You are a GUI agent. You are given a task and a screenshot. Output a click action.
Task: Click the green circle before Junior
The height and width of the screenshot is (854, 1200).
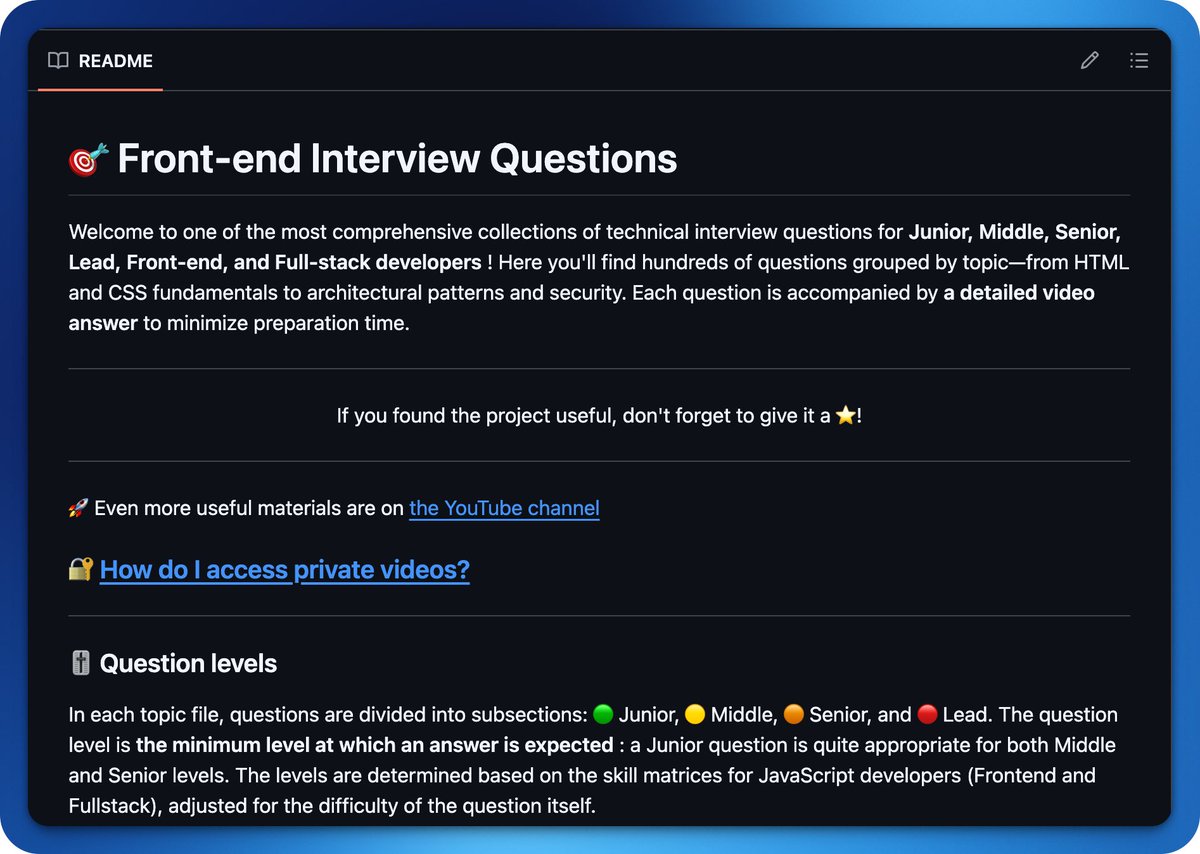click(x=602, y=715)
